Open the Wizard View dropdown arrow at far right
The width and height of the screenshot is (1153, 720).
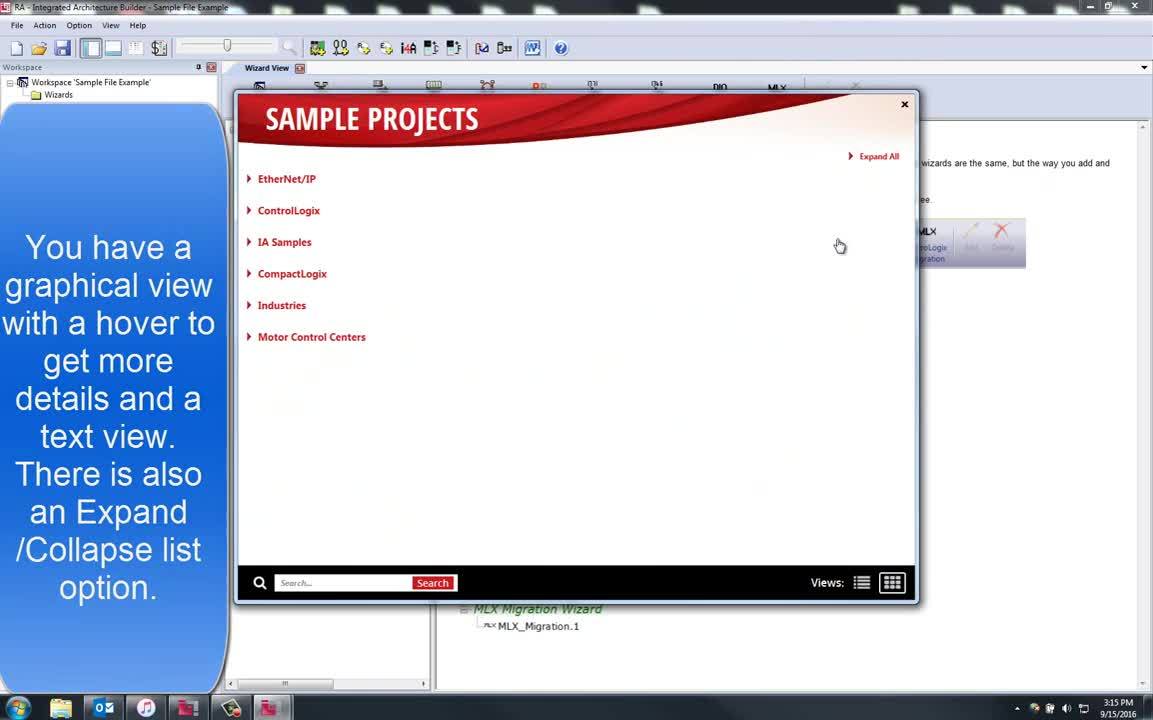1144,68
